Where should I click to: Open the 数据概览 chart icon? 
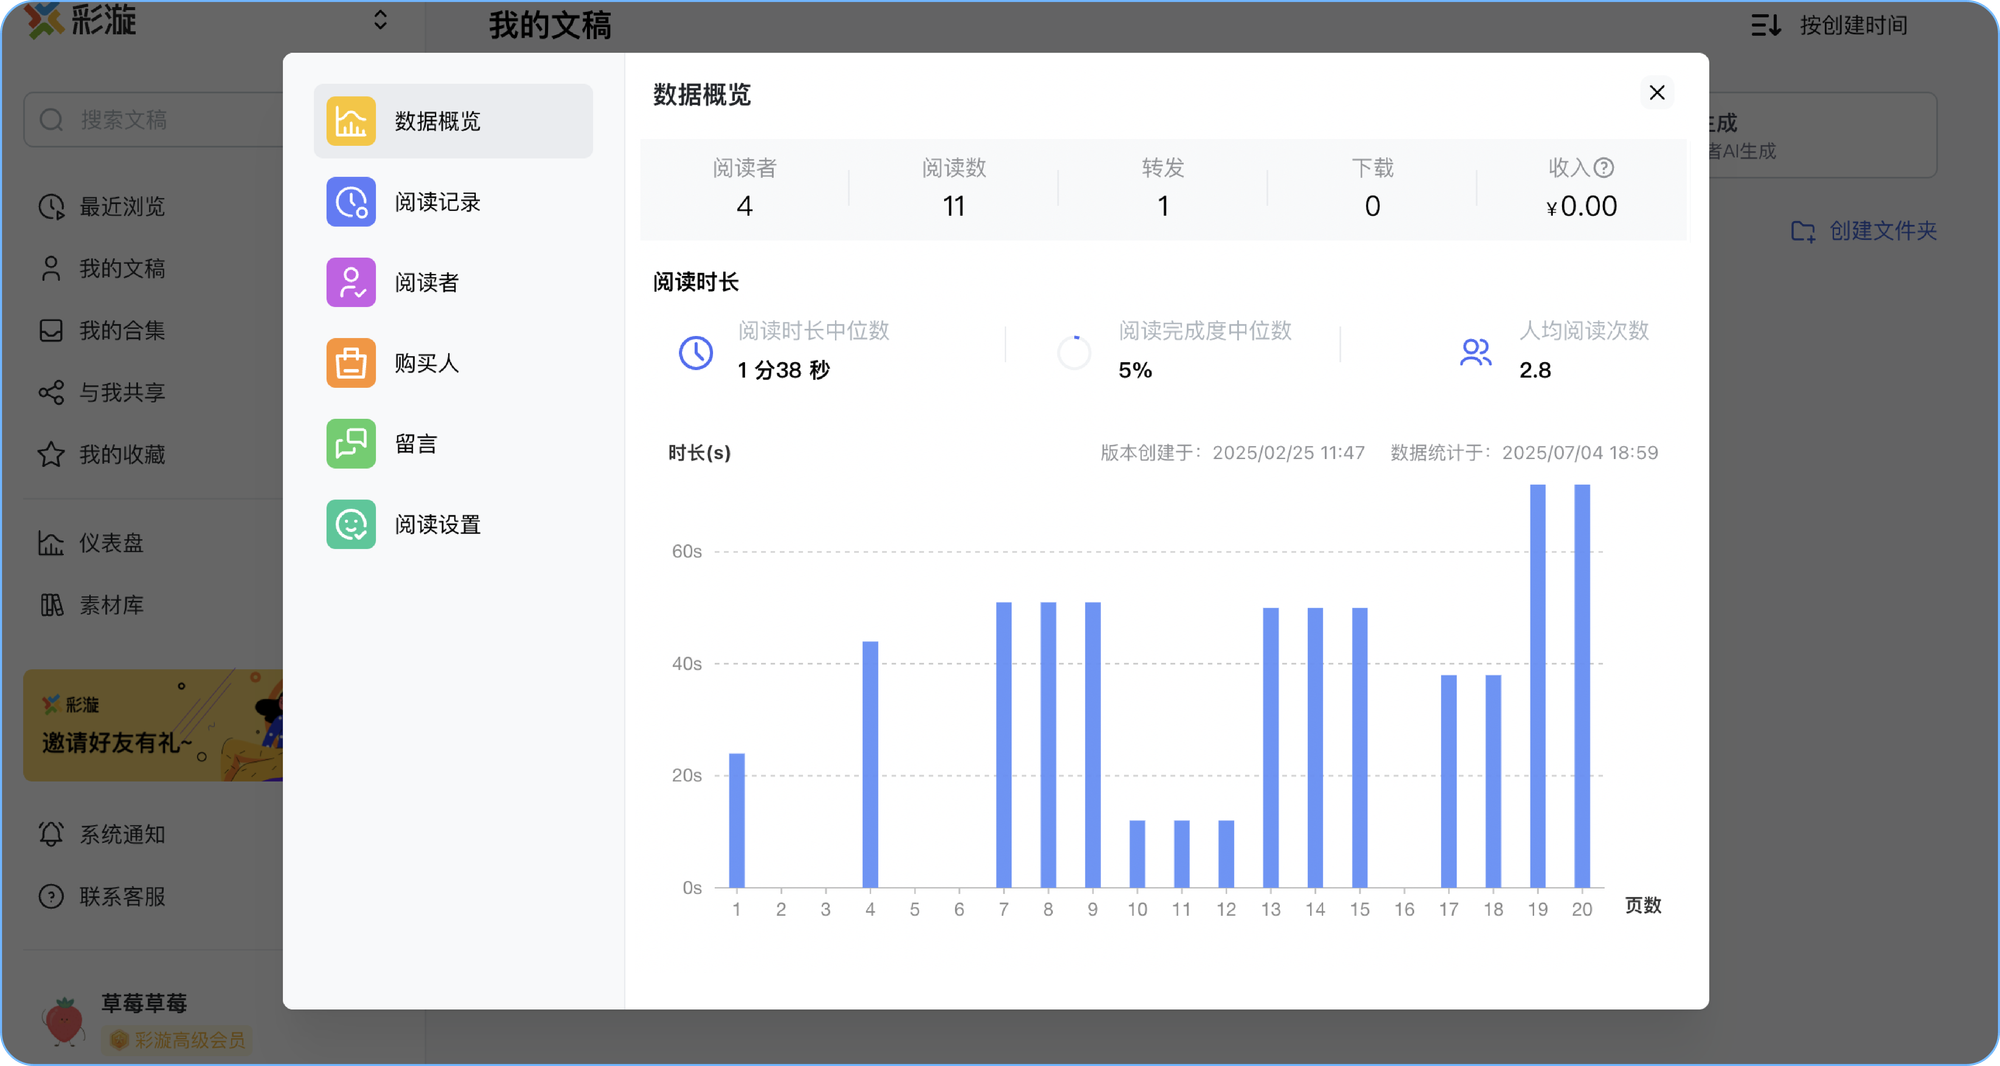coord(351,121)
